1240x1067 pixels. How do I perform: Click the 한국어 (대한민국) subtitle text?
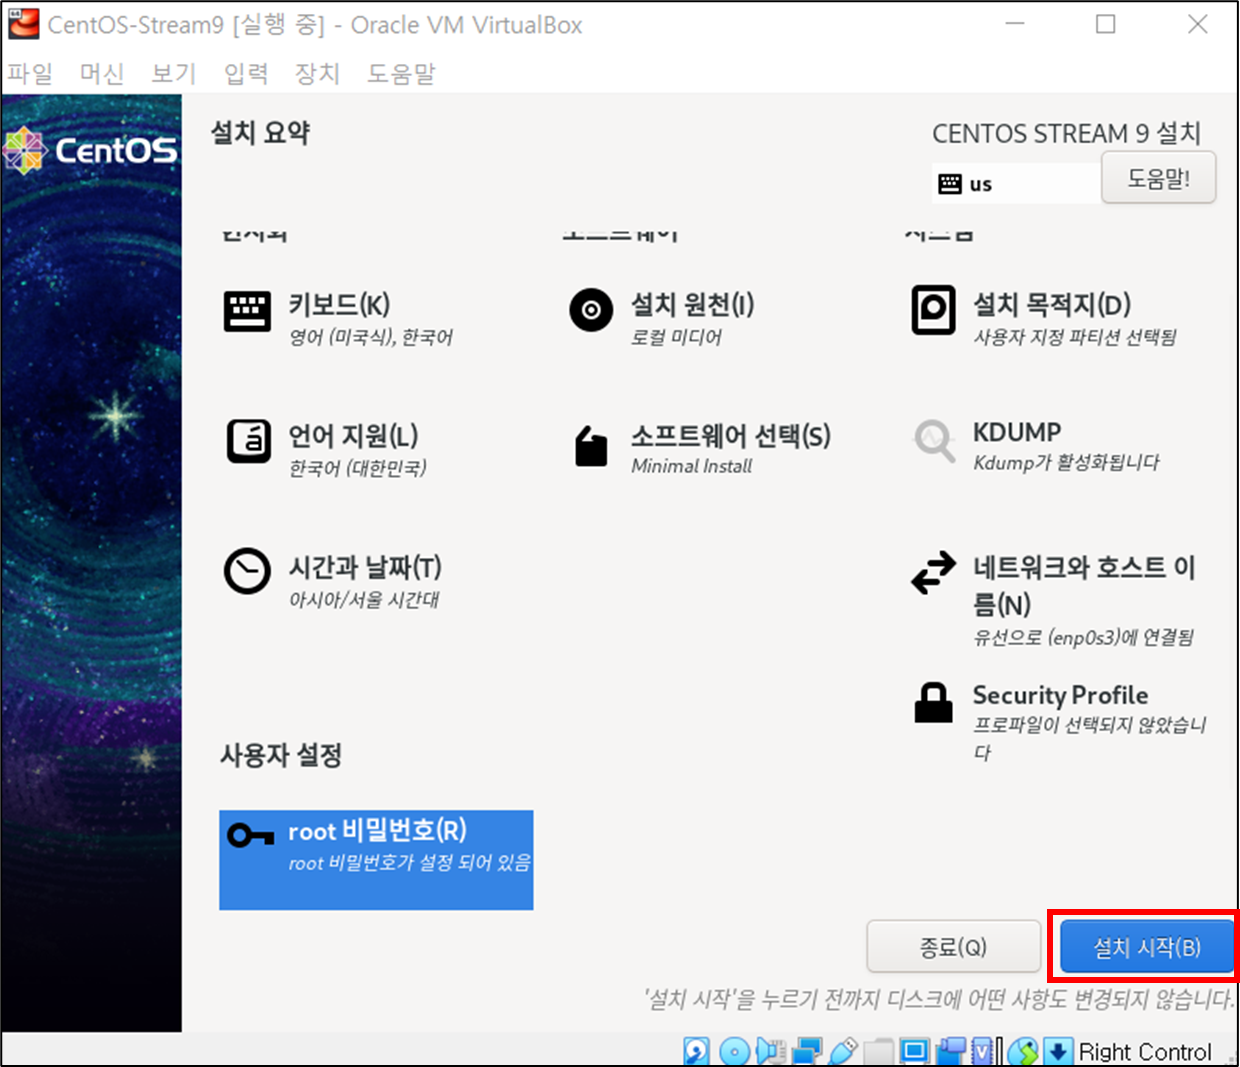358,468
